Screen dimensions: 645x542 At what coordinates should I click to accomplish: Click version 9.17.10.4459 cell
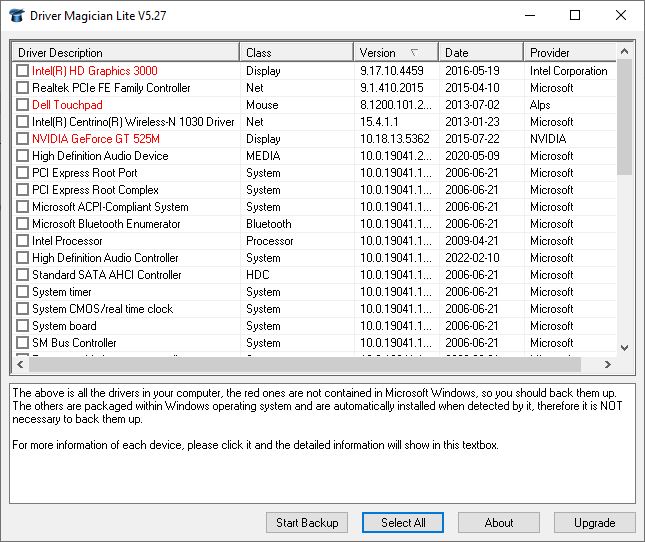(392, 71)
